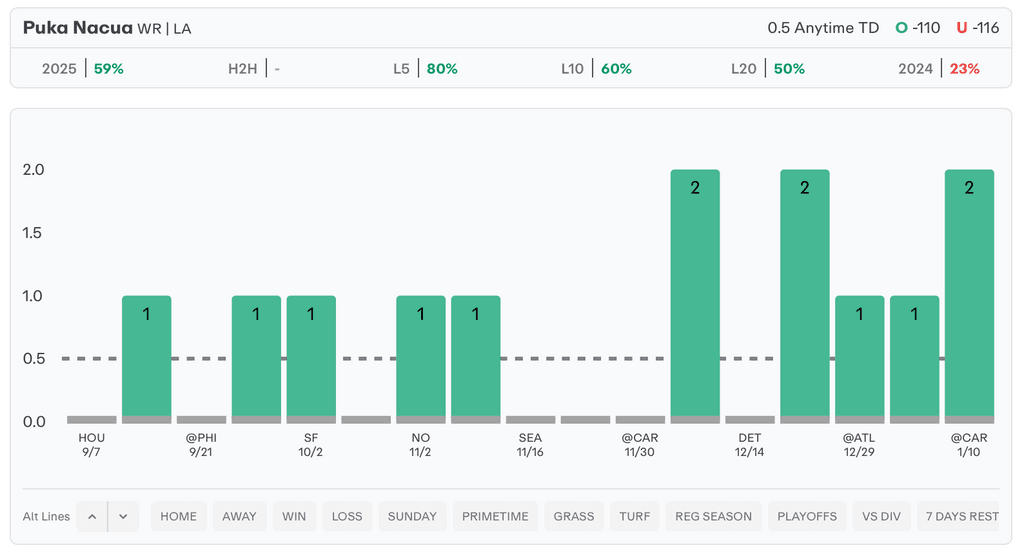Show only REG SEASON games
Image resolution: width=1024 pixels, height=556 pixels.
point(713,516)
